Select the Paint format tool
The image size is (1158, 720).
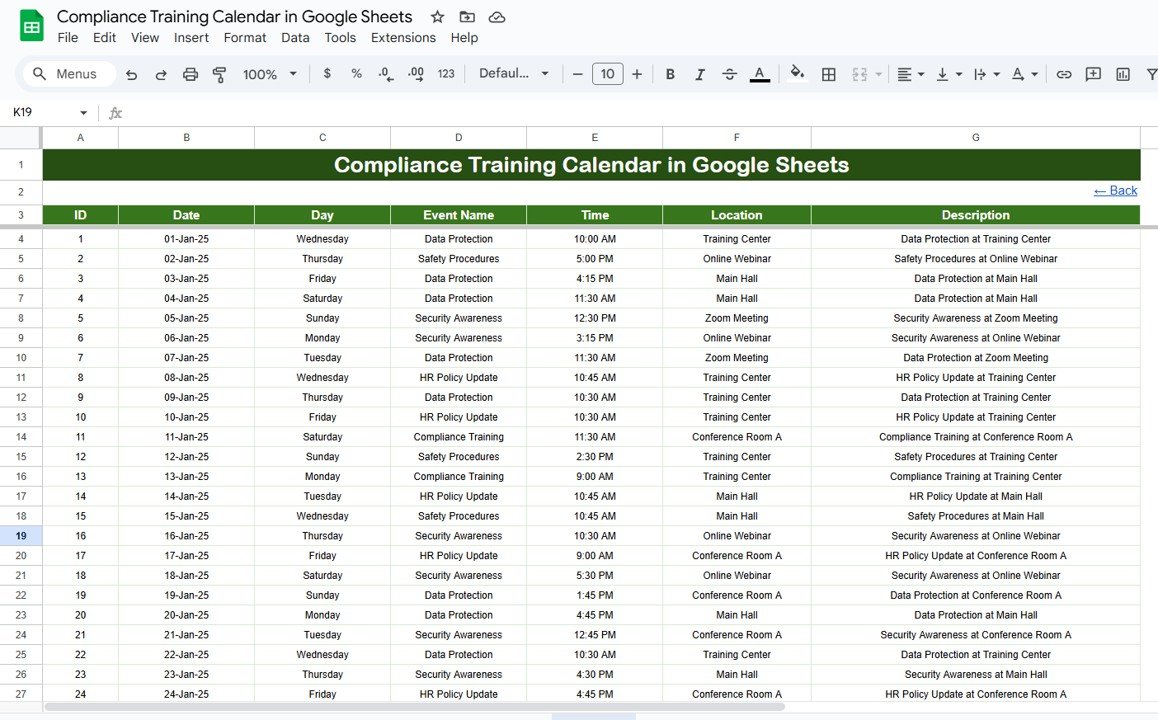point(219,74)
